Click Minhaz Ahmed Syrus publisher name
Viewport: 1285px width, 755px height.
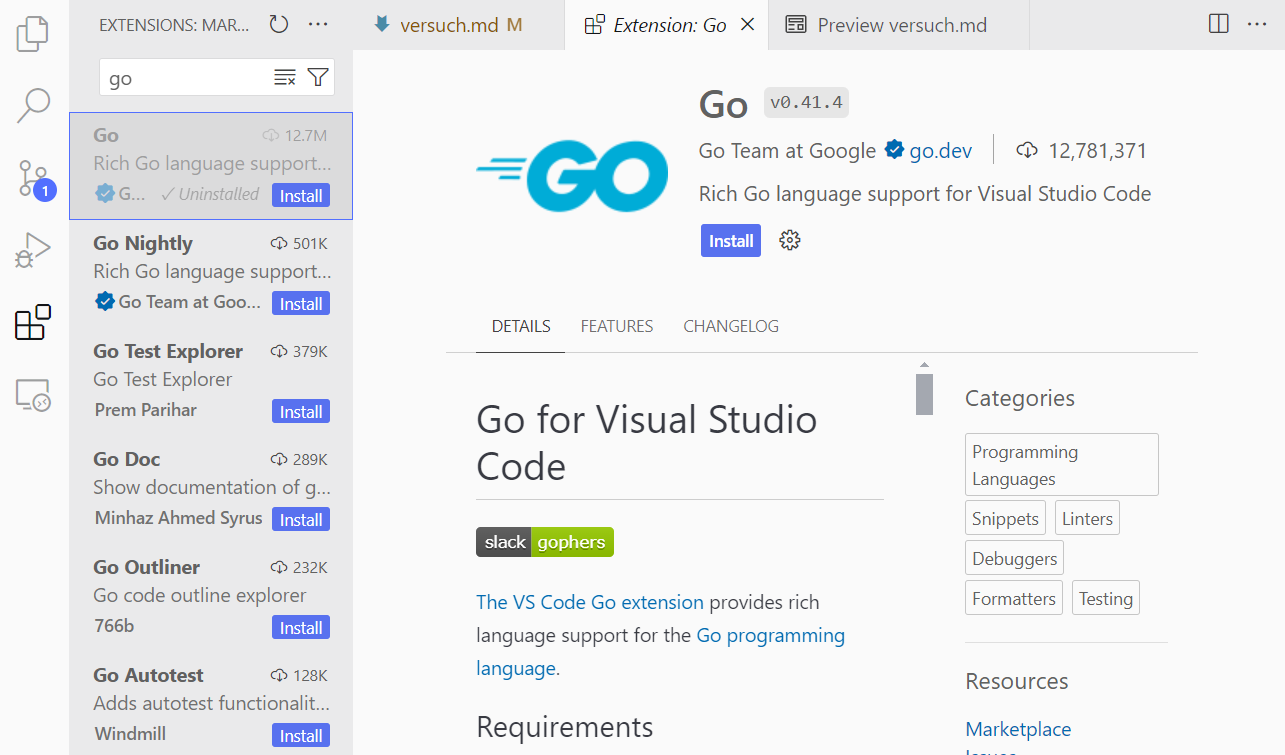178,518
